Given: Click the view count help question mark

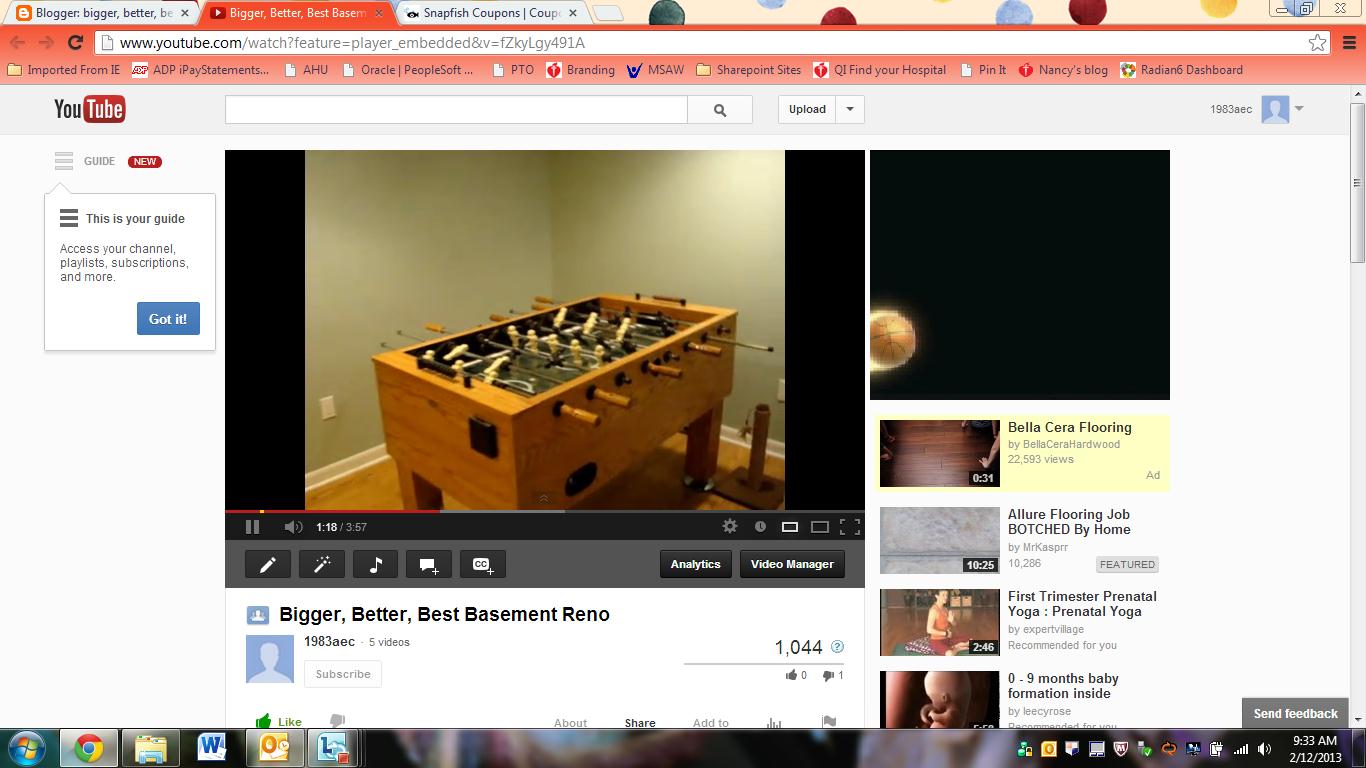Looking at the screenshot, I should [x=837, y=647].
